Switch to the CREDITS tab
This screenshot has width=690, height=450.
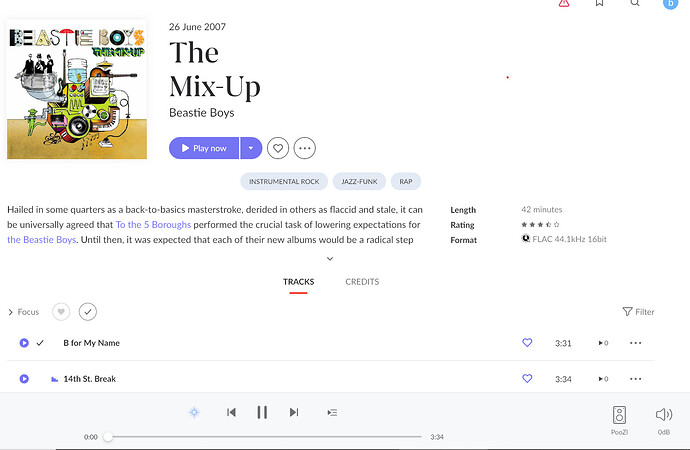[362, 282]
